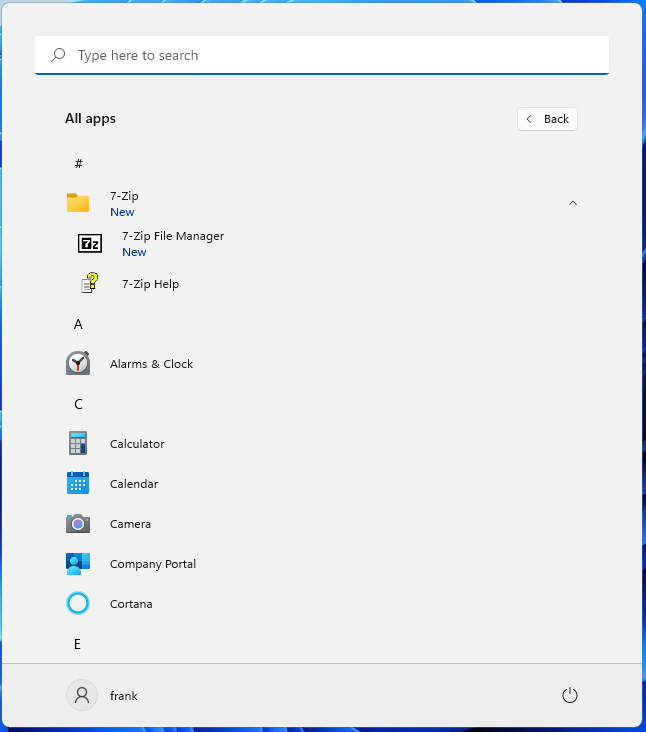Launch the Camera app icon
The width and height of the screenshot is (646, 732).
78,523
